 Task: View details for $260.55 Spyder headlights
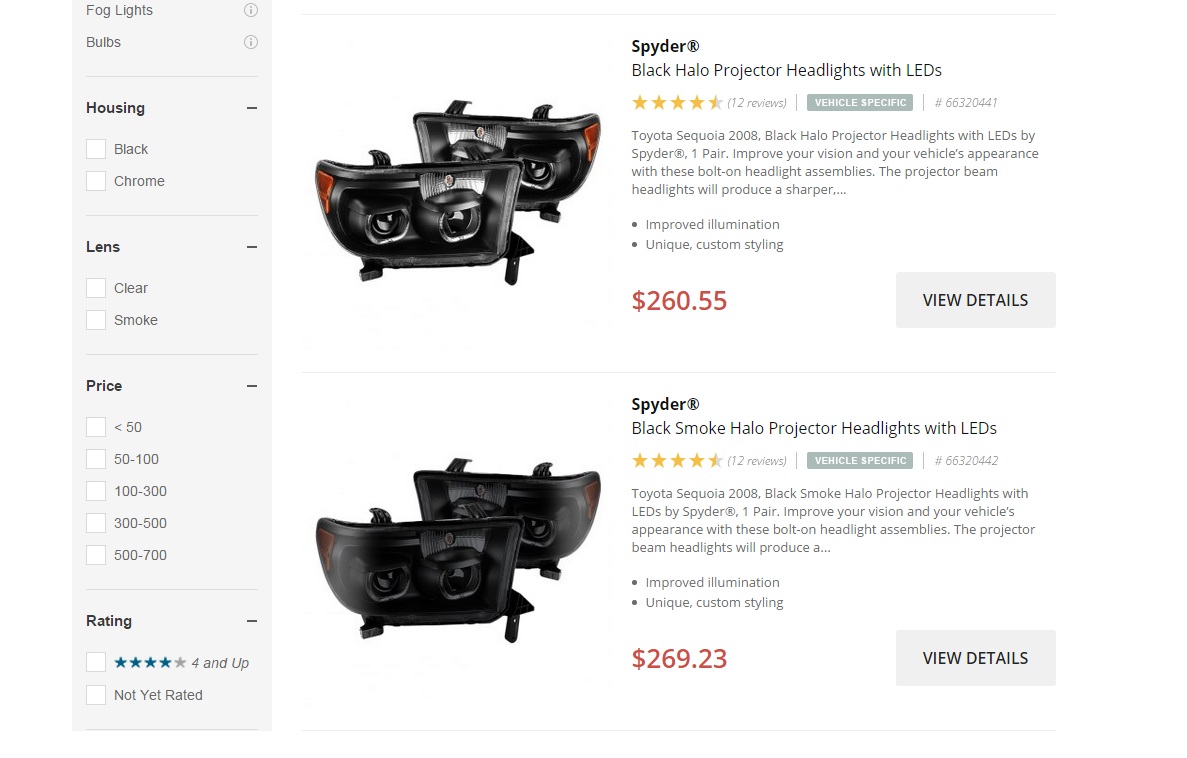(x=975, y=300)
